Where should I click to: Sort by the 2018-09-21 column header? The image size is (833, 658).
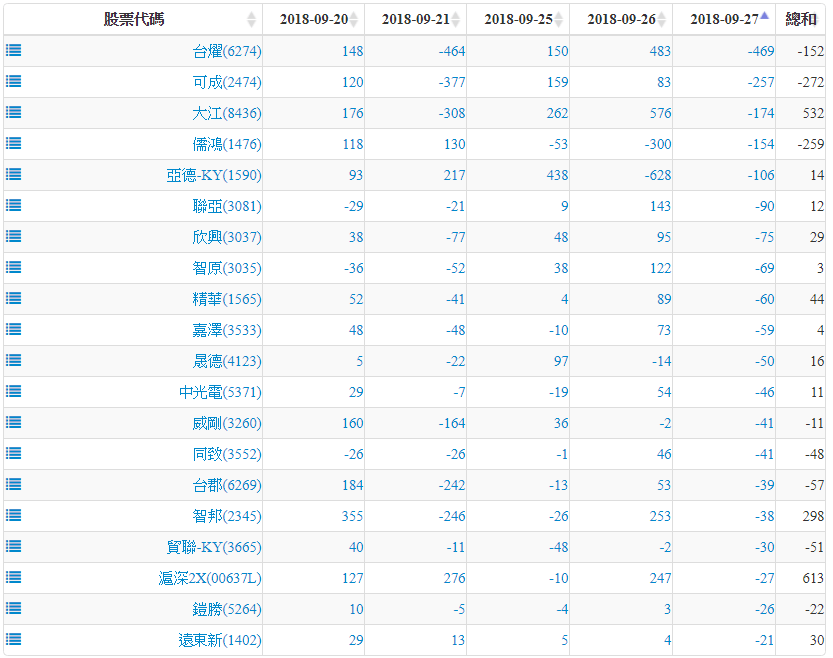(415, 19)
